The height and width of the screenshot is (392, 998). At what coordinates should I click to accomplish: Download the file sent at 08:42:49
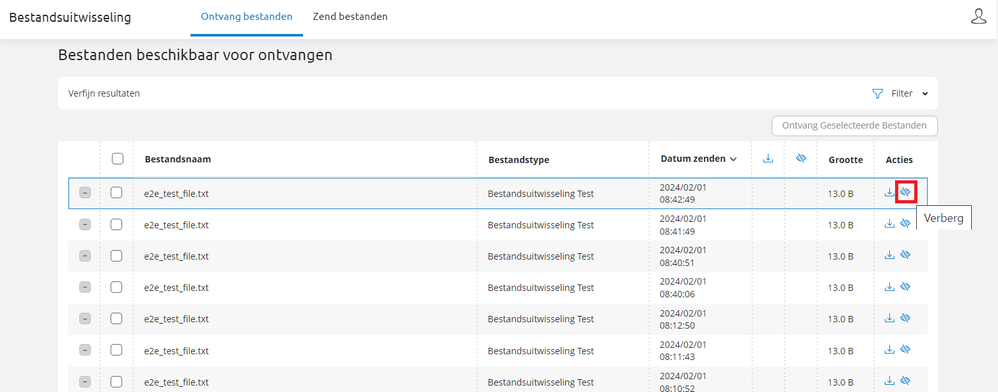(890, 192)
